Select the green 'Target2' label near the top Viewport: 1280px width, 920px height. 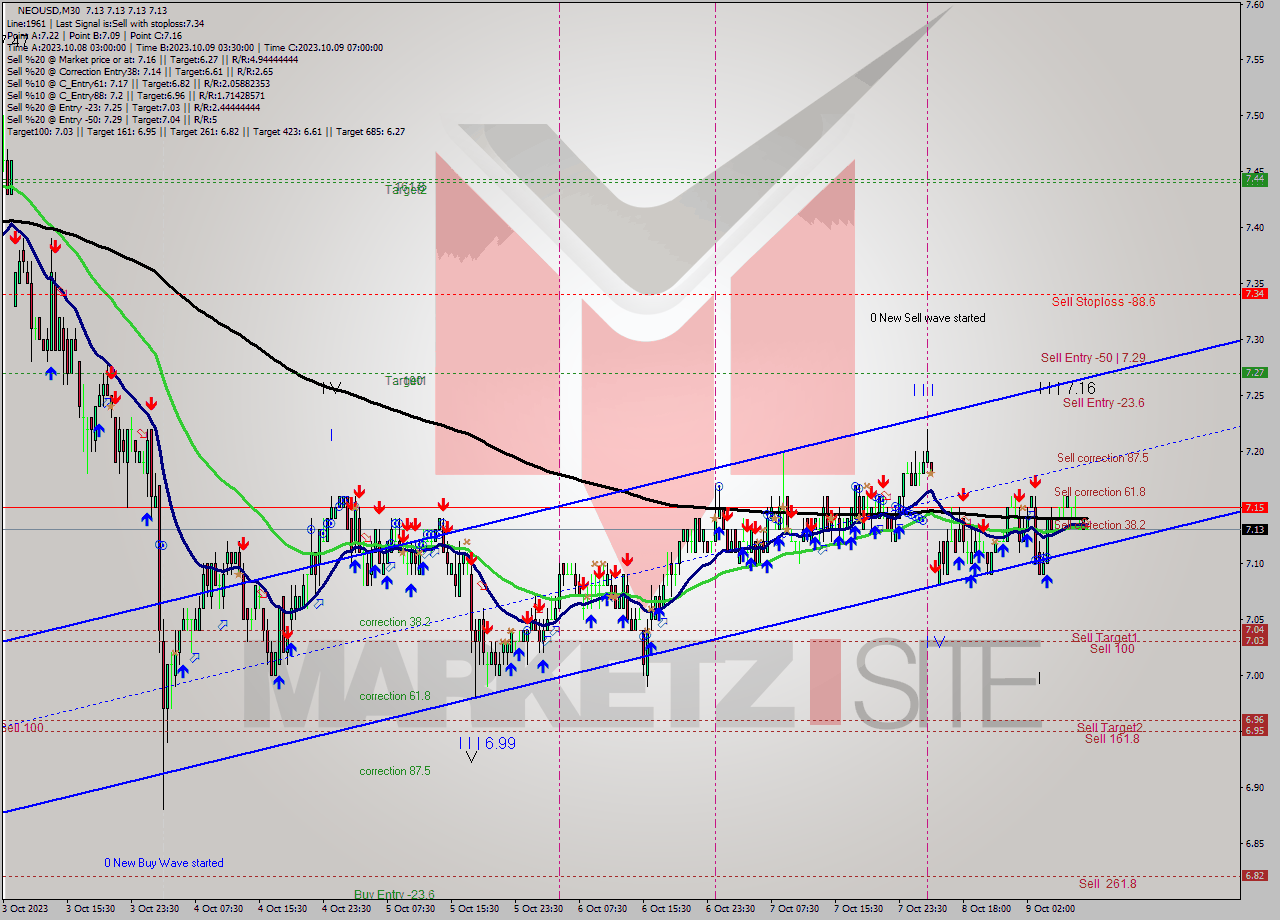click(406, 189)
